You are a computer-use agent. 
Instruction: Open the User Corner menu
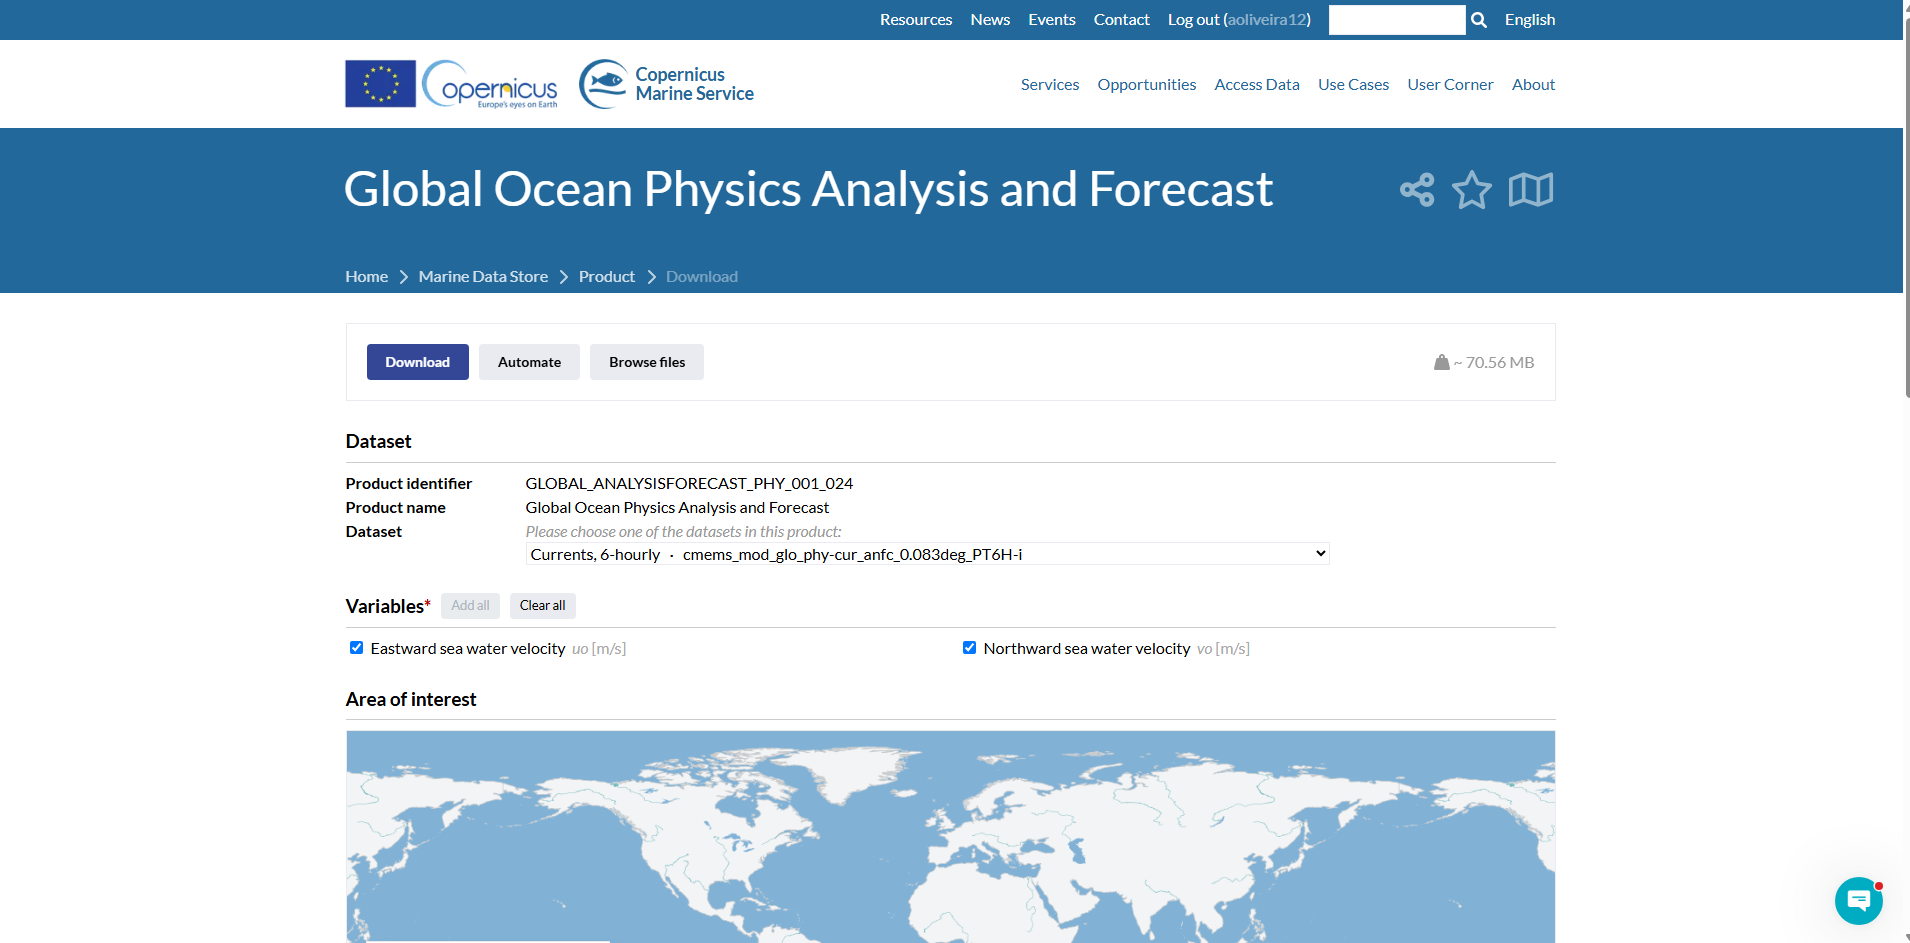click(x=1450, y=85)
